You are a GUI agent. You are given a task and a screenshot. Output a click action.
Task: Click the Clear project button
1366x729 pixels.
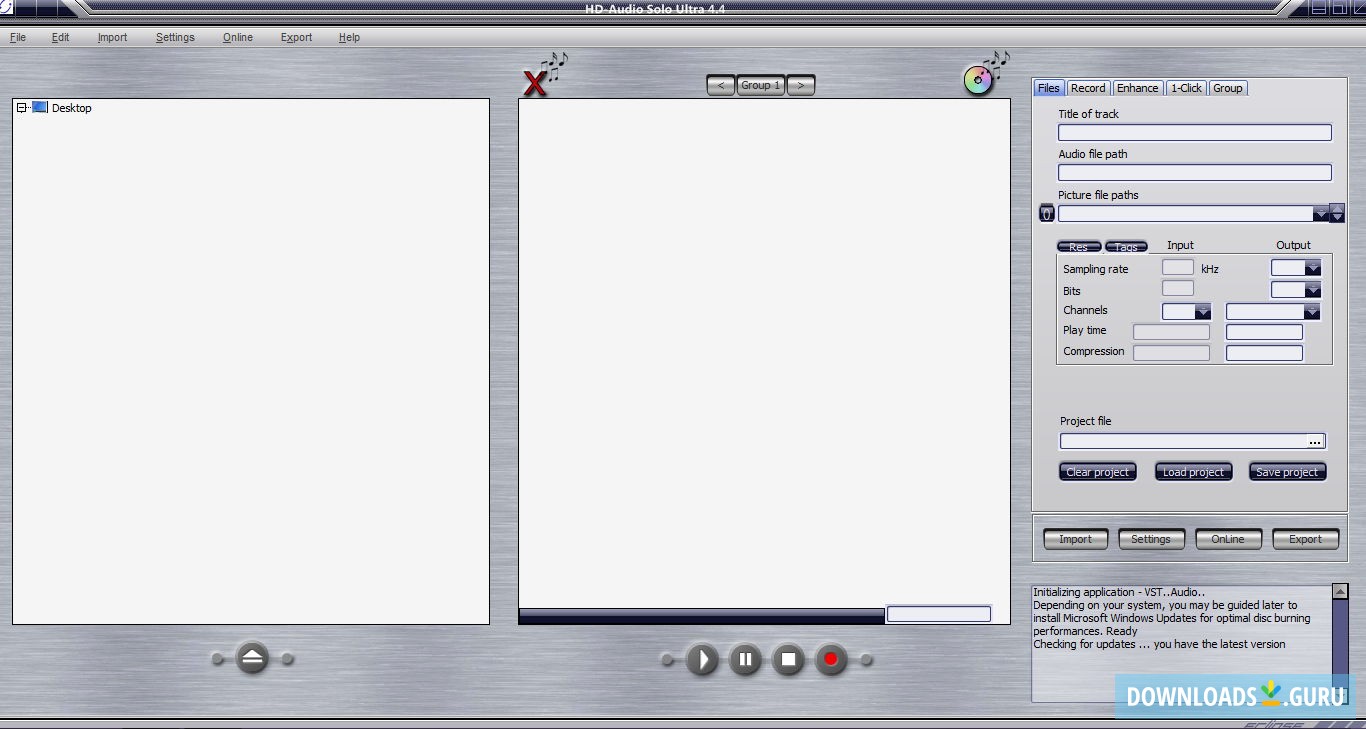1098,472
